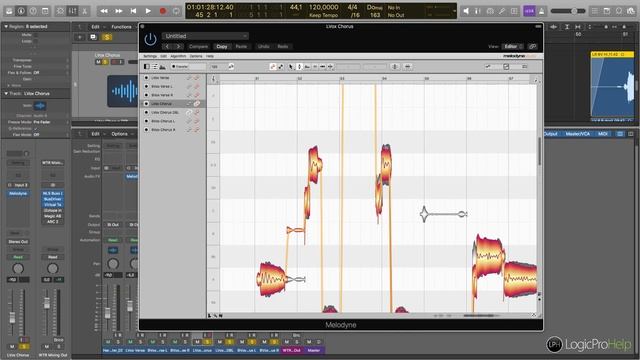Collapse the Region inspector disclosure triangle
Image resolution: width=640 pixels, height=360 pixels.
[6, 27]
